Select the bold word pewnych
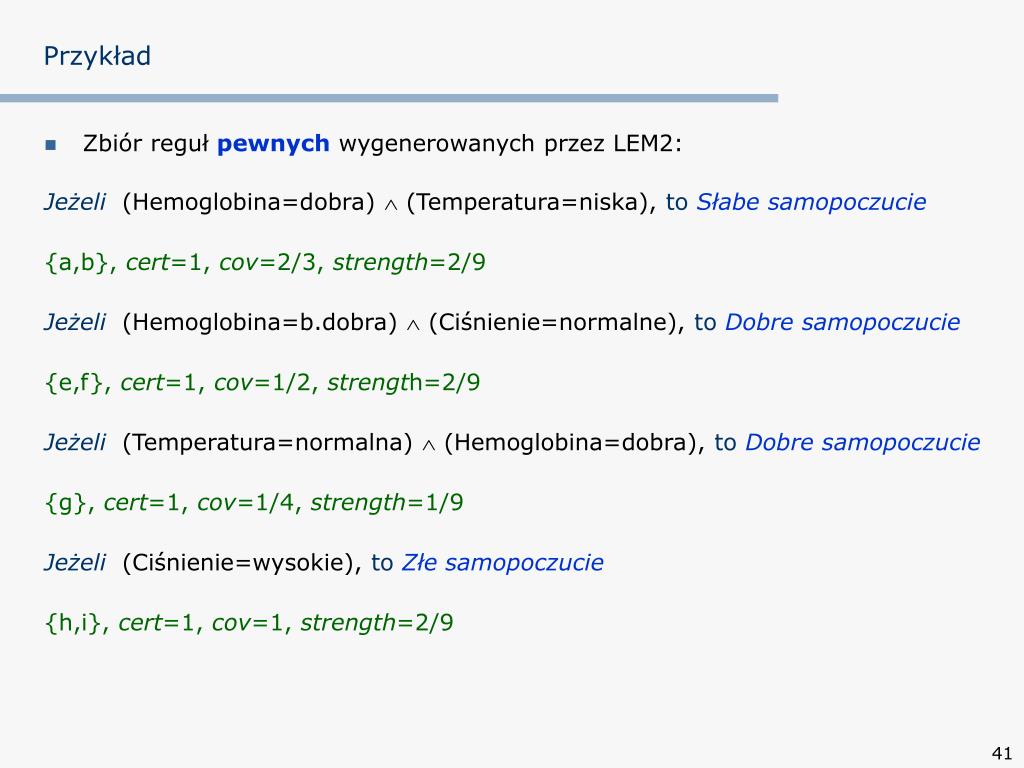 coord(273,144)
